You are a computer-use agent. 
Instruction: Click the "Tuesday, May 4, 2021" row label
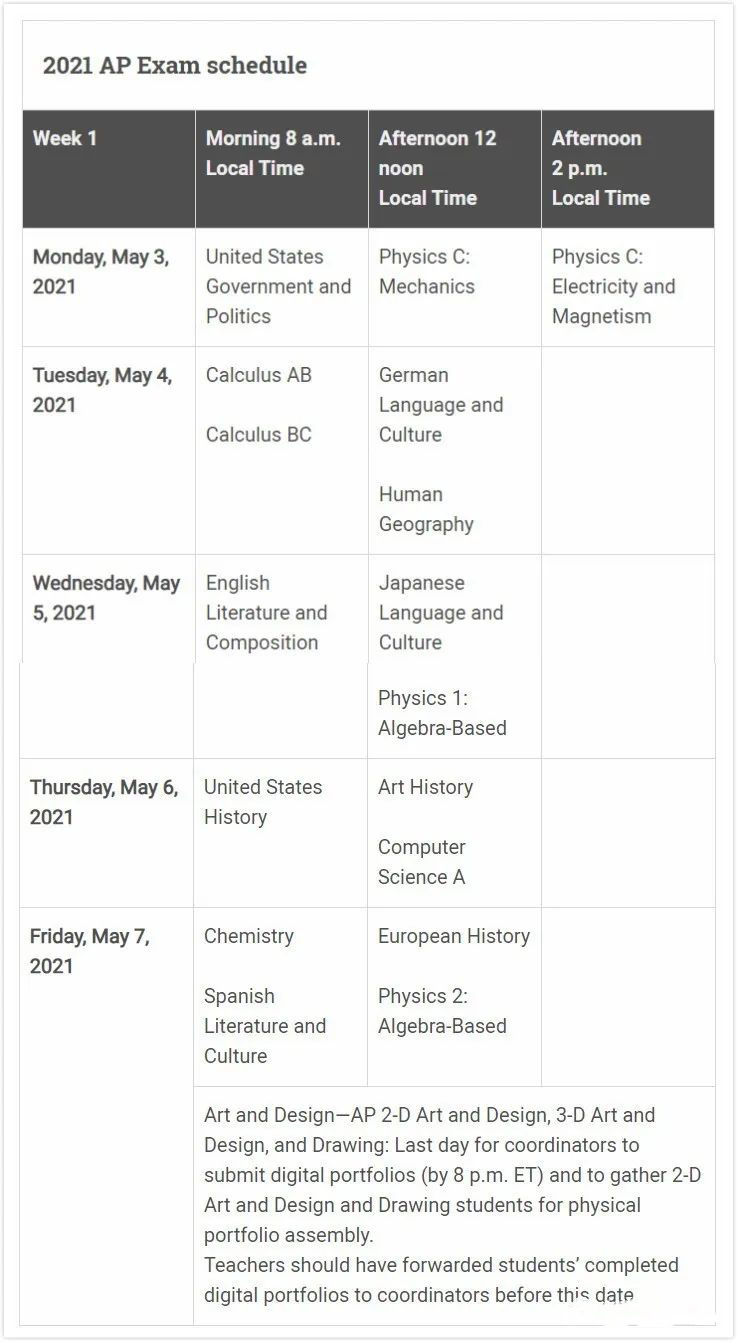click(x=102, y=390)
